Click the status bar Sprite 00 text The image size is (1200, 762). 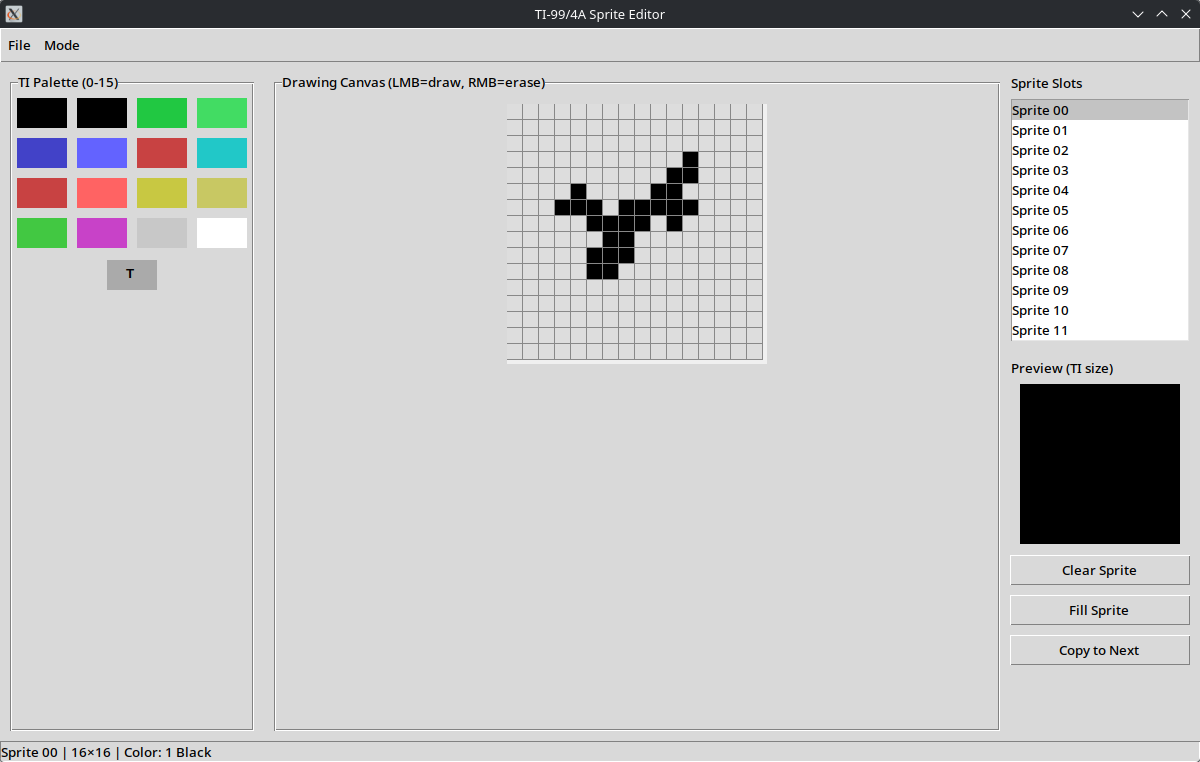pyautogui.click(x=29, y=752)
